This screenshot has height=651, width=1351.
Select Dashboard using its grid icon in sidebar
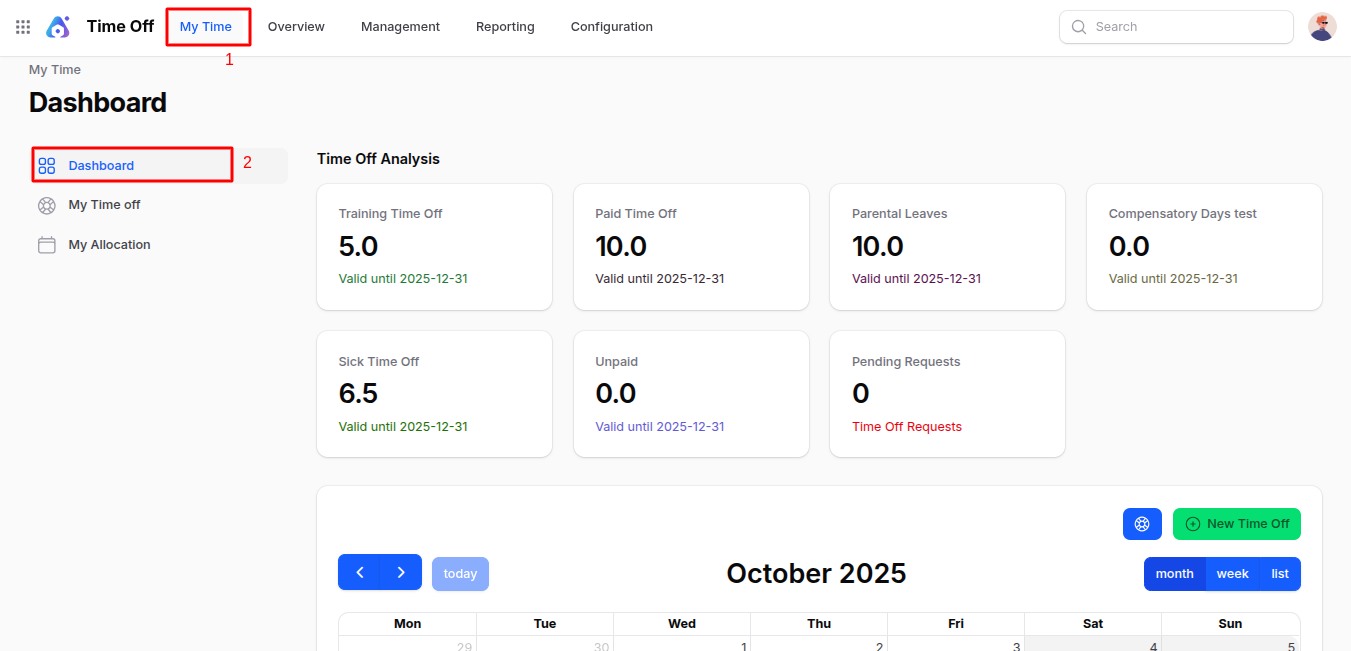47,164
